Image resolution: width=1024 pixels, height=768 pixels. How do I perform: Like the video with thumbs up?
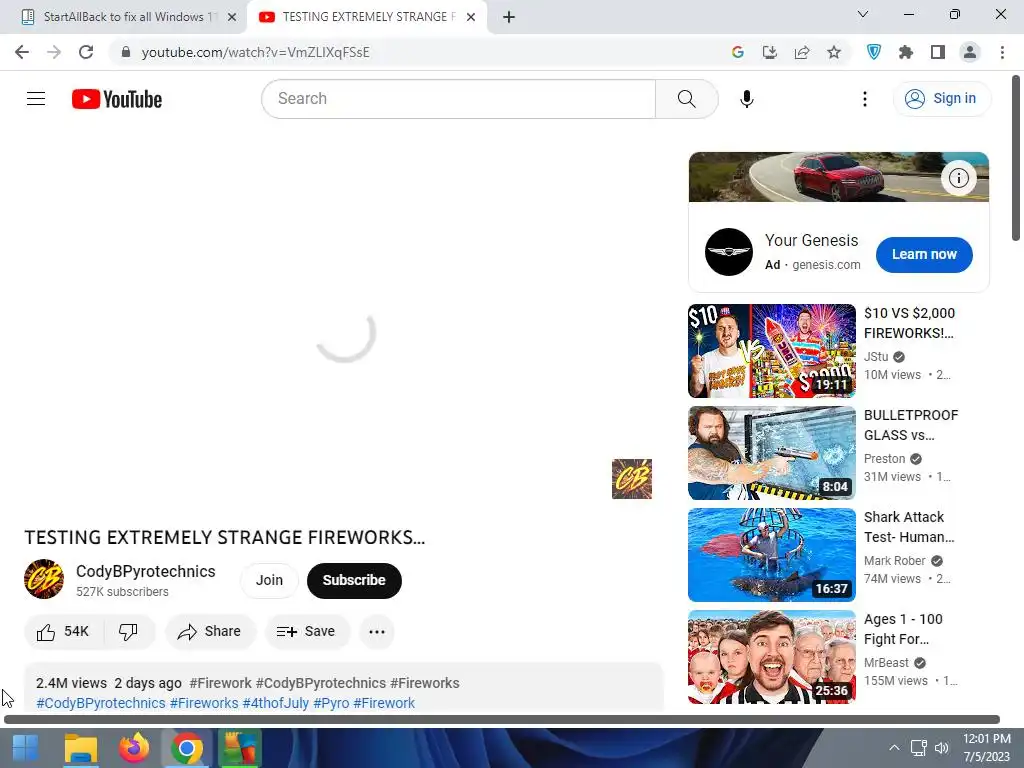click(x=63, y=632)
